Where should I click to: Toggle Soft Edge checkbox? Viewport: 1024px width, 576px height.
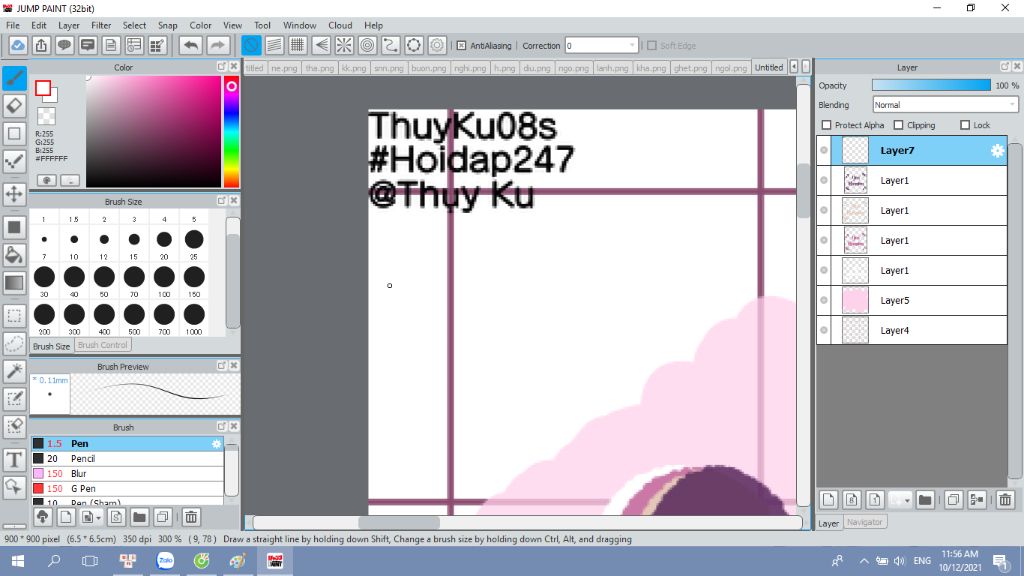(x=651, y=46)
